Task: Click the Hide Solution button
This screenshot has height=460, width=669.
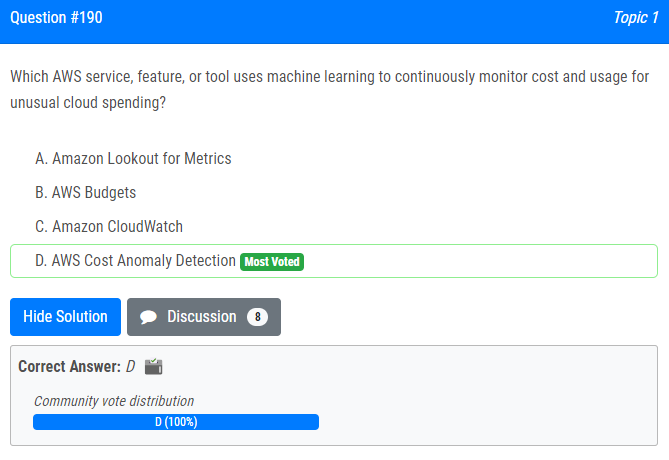Action: [x=65, y=317]
